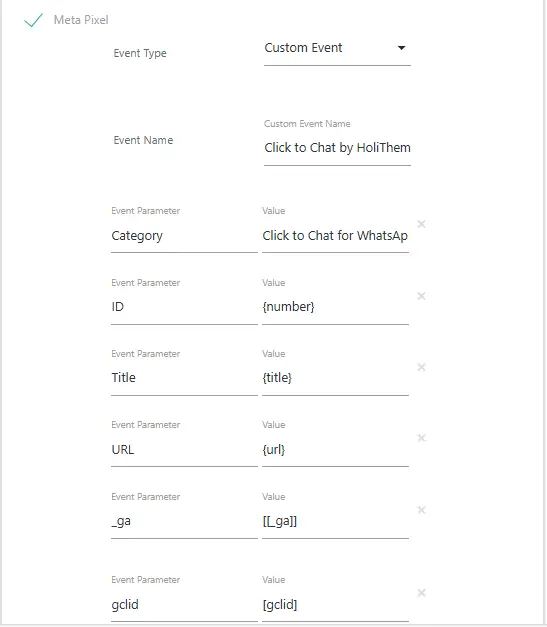
Task: Remove the _ga parameter row
Action: pyautogui.click(x=421, y=510)
